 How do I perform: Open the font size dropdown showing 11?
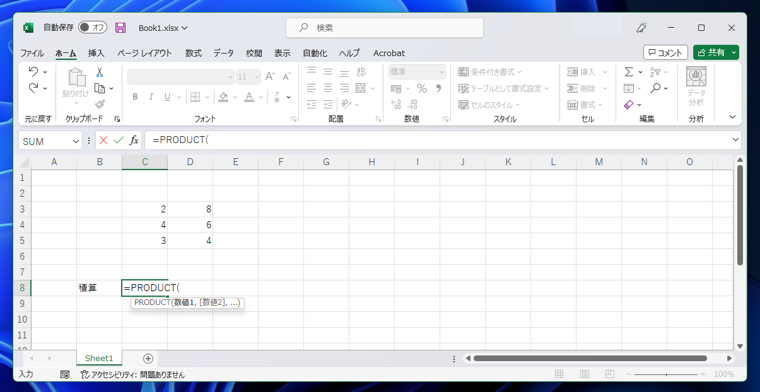(256, 77)
